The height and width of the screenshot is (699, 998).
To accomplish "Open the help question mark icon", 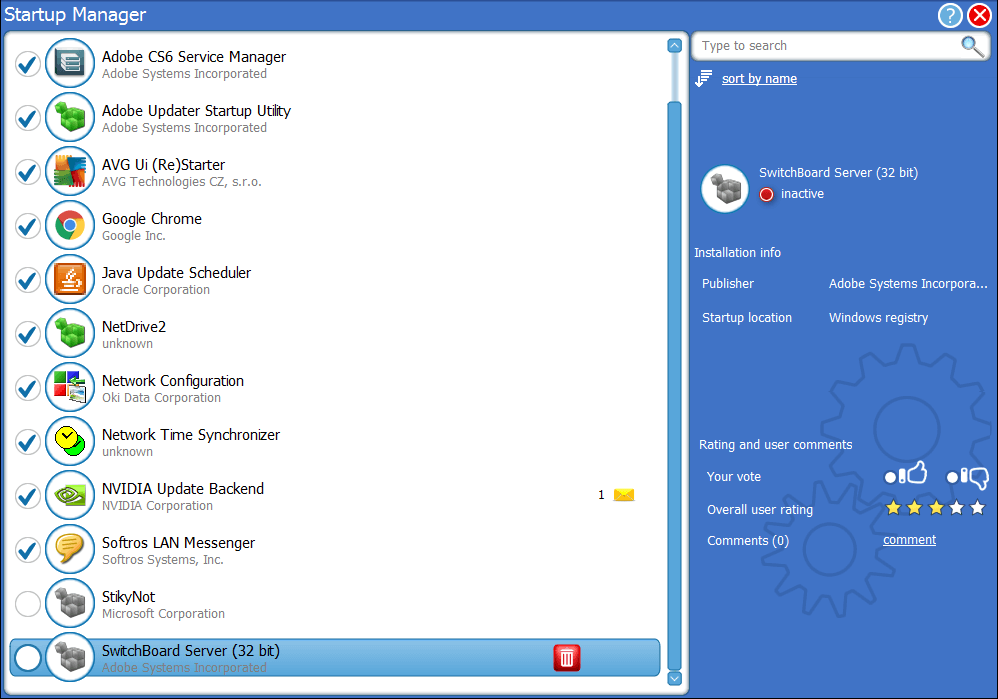I will pos(949,15).
